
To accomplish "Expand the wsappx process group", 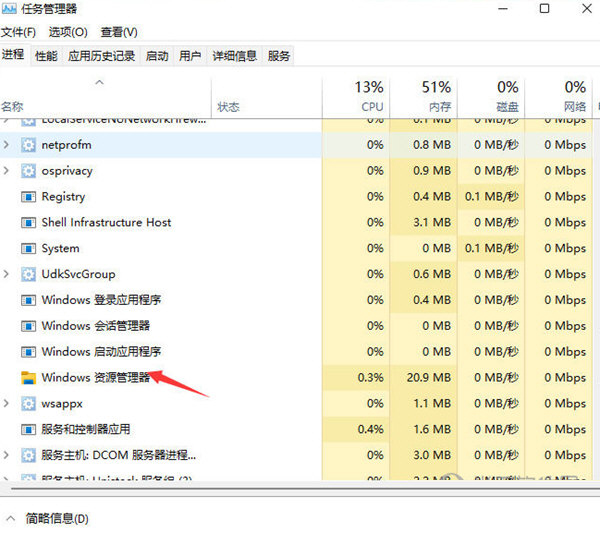I will click(8, 404).
